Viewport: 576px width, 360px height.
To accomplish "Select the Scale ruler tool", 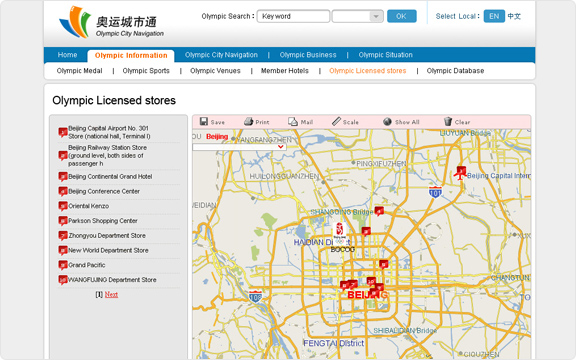I will click(x=336, y=122).
